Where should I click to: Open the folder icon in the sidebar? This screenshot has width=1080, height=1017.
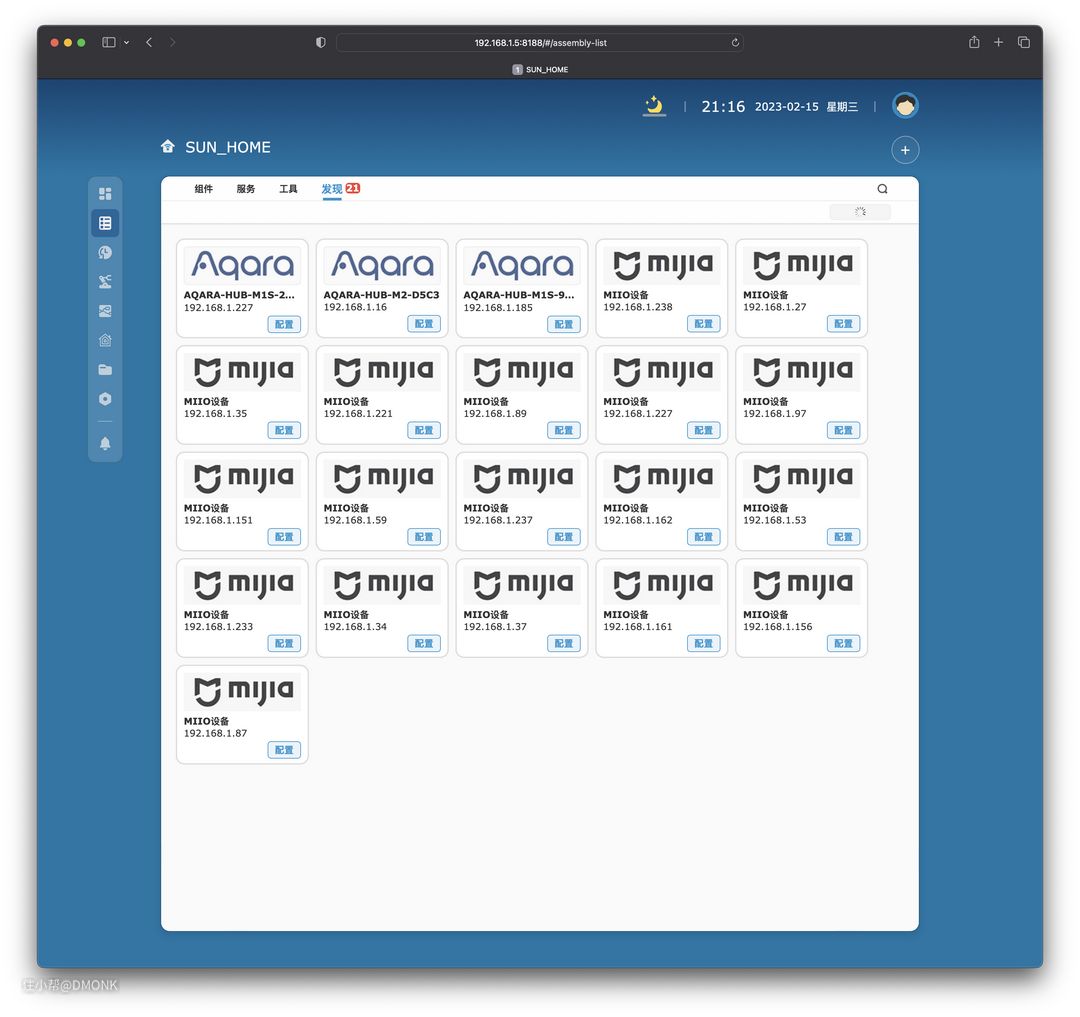(105, 370)
